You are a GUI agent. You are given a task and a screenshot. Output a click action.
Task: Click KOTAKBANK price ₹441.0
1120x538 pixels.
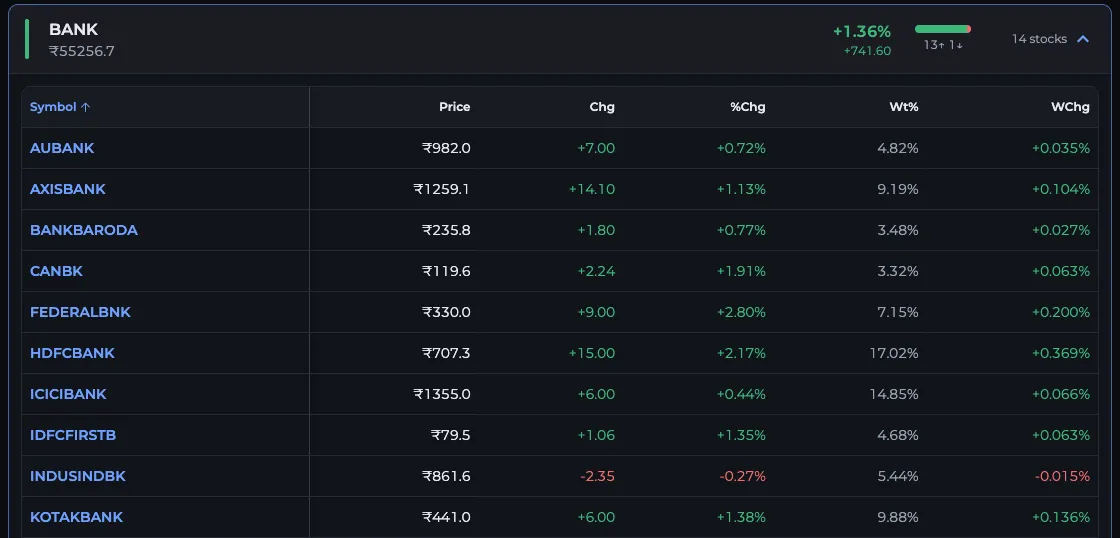(446, 517)
